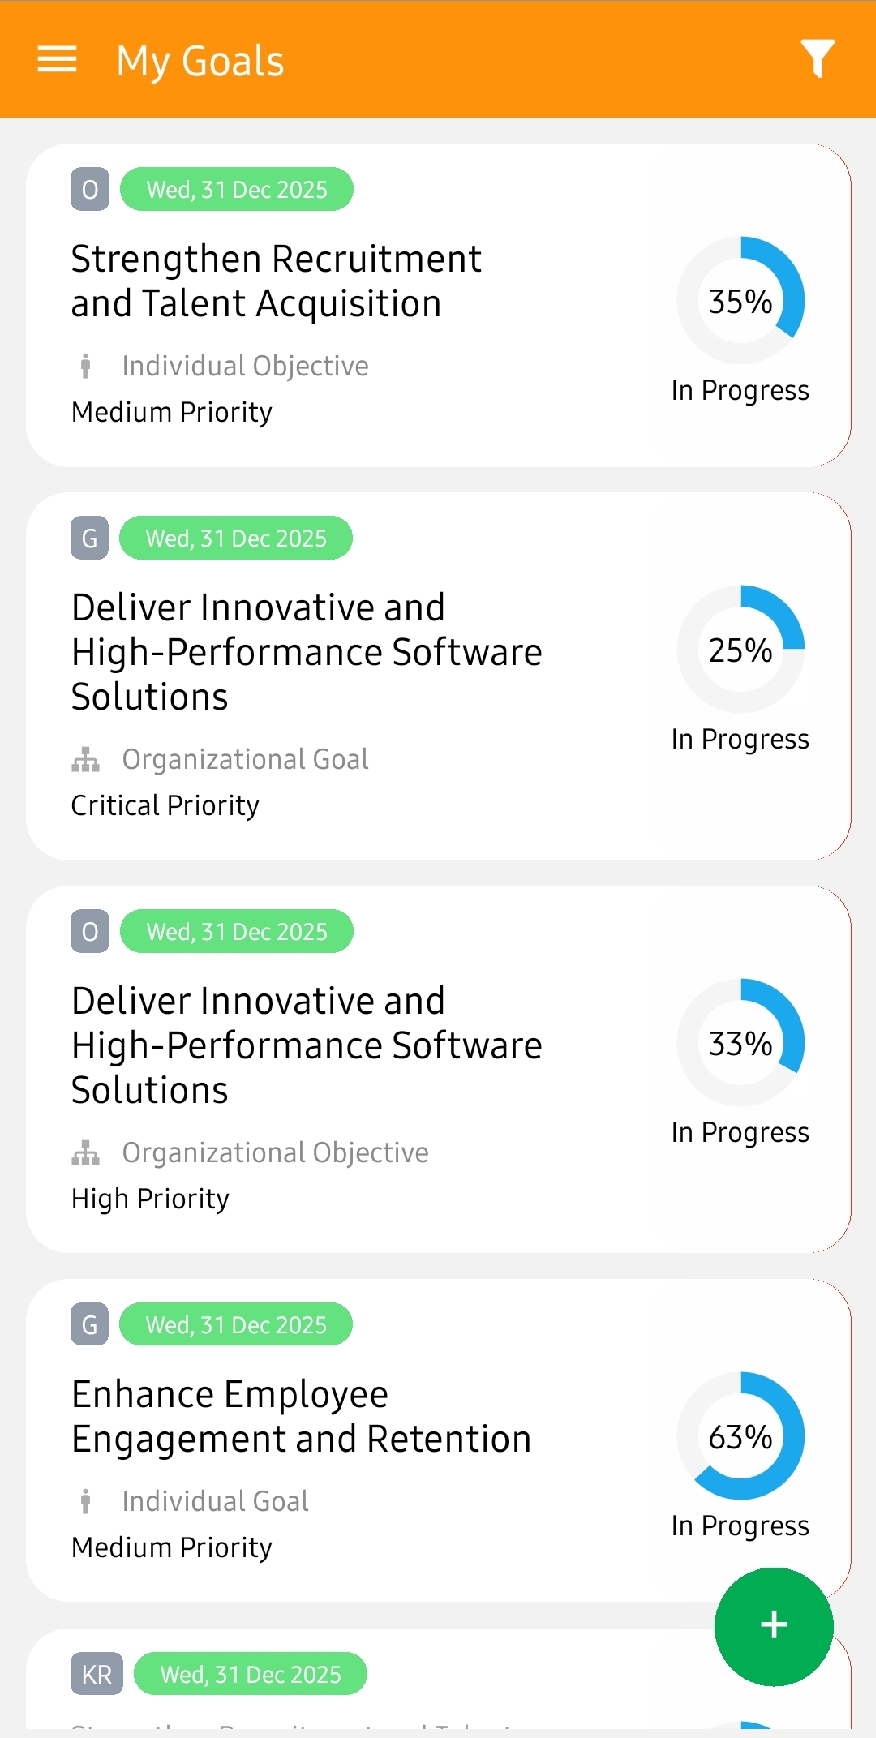Click the KR badge on the bottom card
876x1738 pixels.
click(x=97, y=1674)
